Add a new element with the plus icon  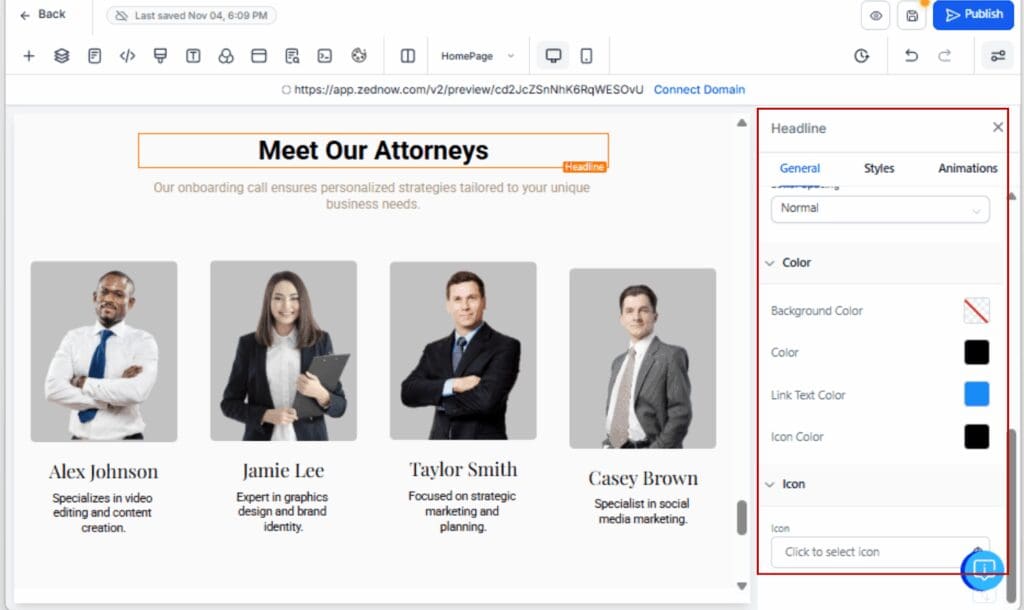click(27, 55)
